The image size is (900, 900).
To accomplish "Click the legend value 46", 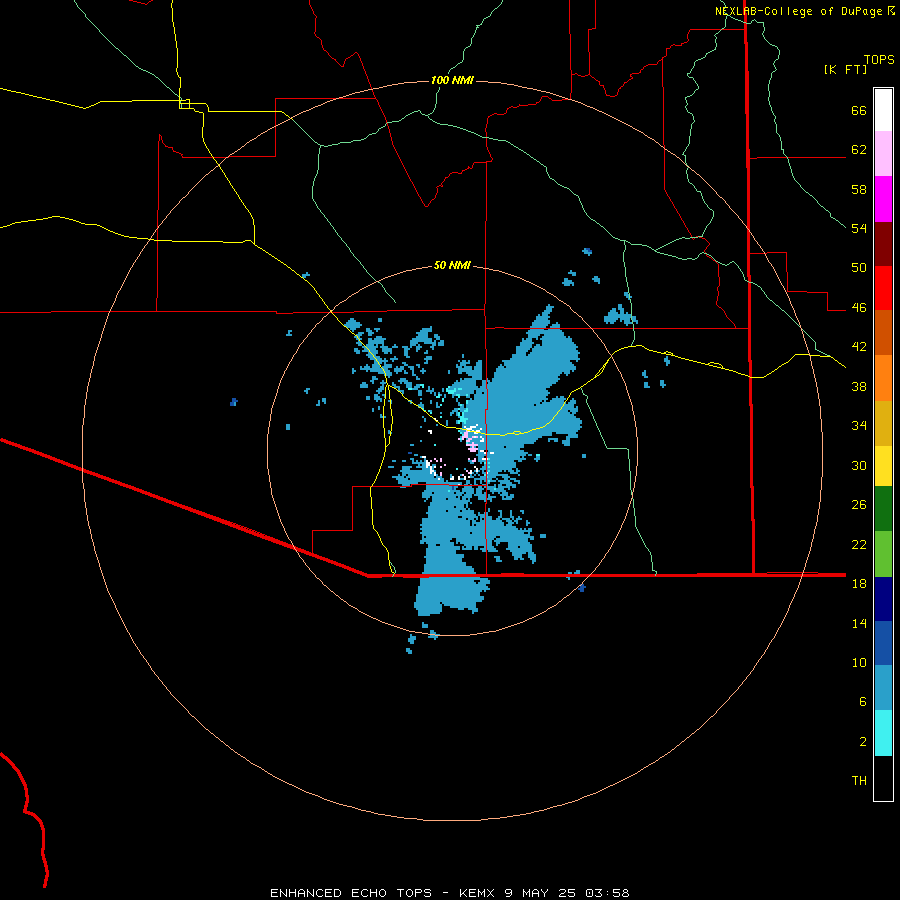I will tap(859, 308).
